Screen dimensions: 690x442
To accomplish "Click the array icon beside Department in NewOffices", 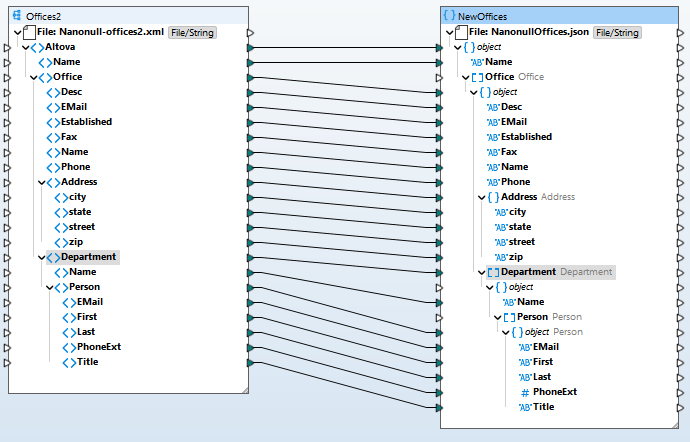I will [492, 272].
